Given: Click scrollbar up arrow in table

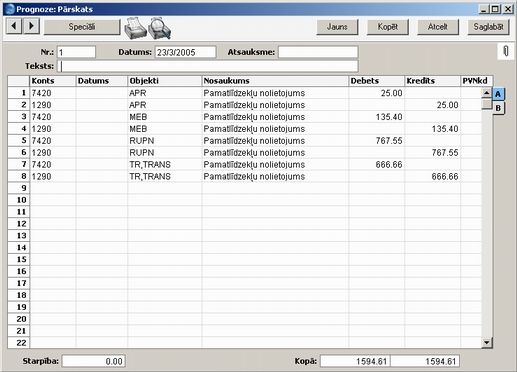Looking at the screenshot, I should coord(486,93).
